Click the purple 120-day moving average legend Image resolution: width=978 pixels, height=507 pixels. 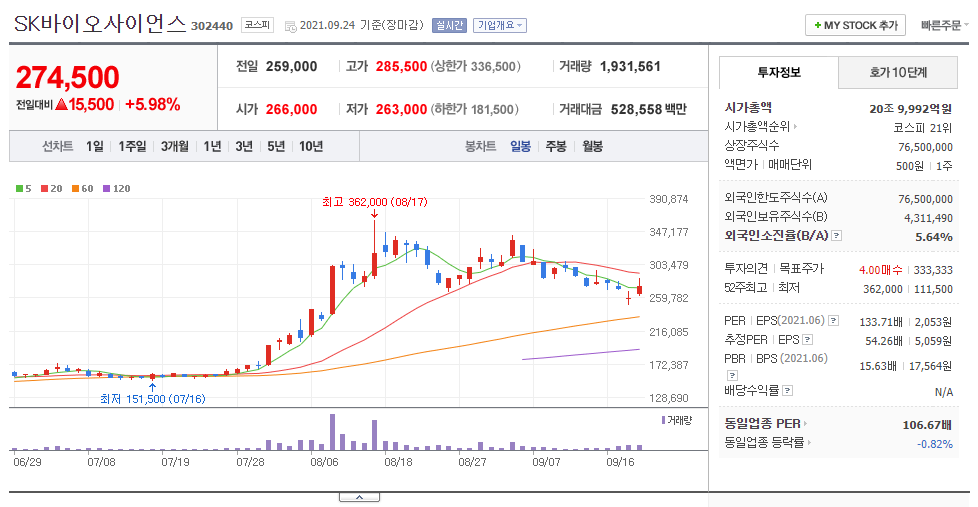click(117, 188)
